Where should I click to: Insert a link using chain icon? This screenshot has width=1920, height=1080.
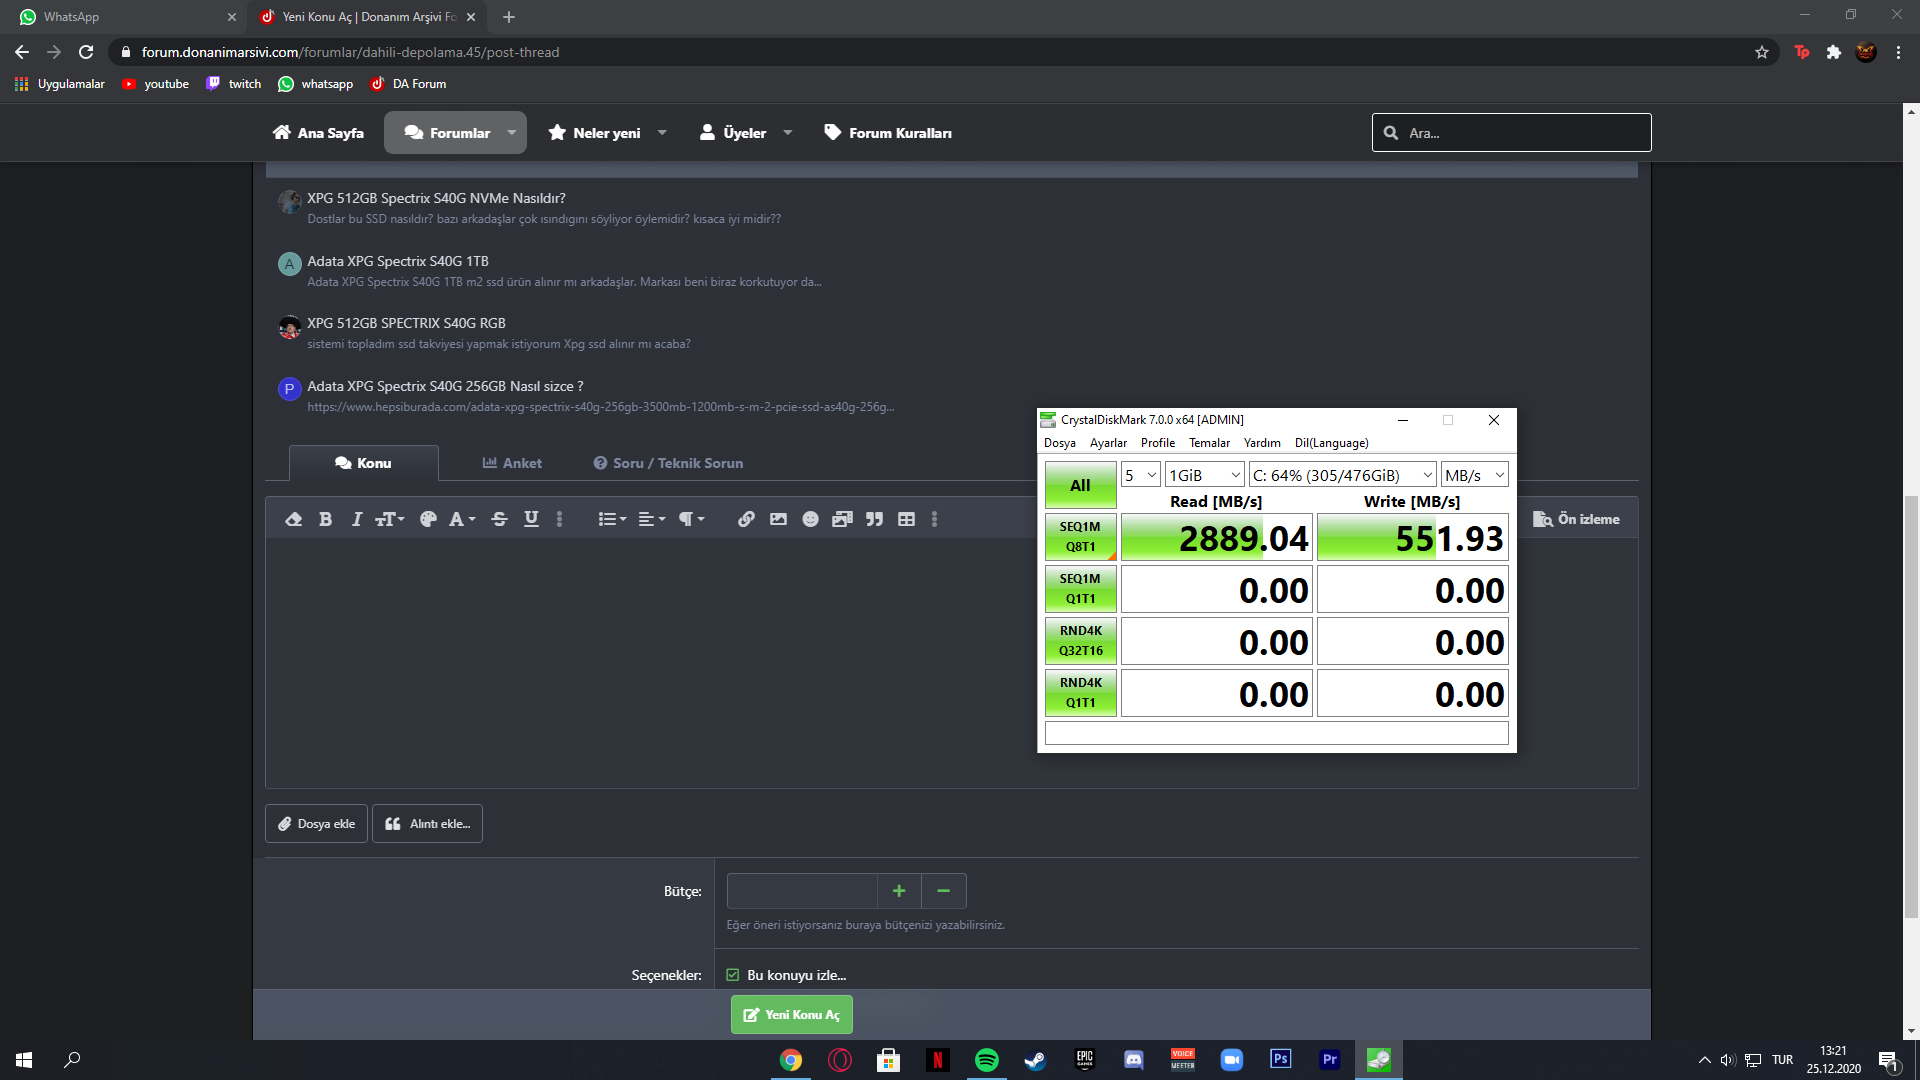[x=746, y=519]
